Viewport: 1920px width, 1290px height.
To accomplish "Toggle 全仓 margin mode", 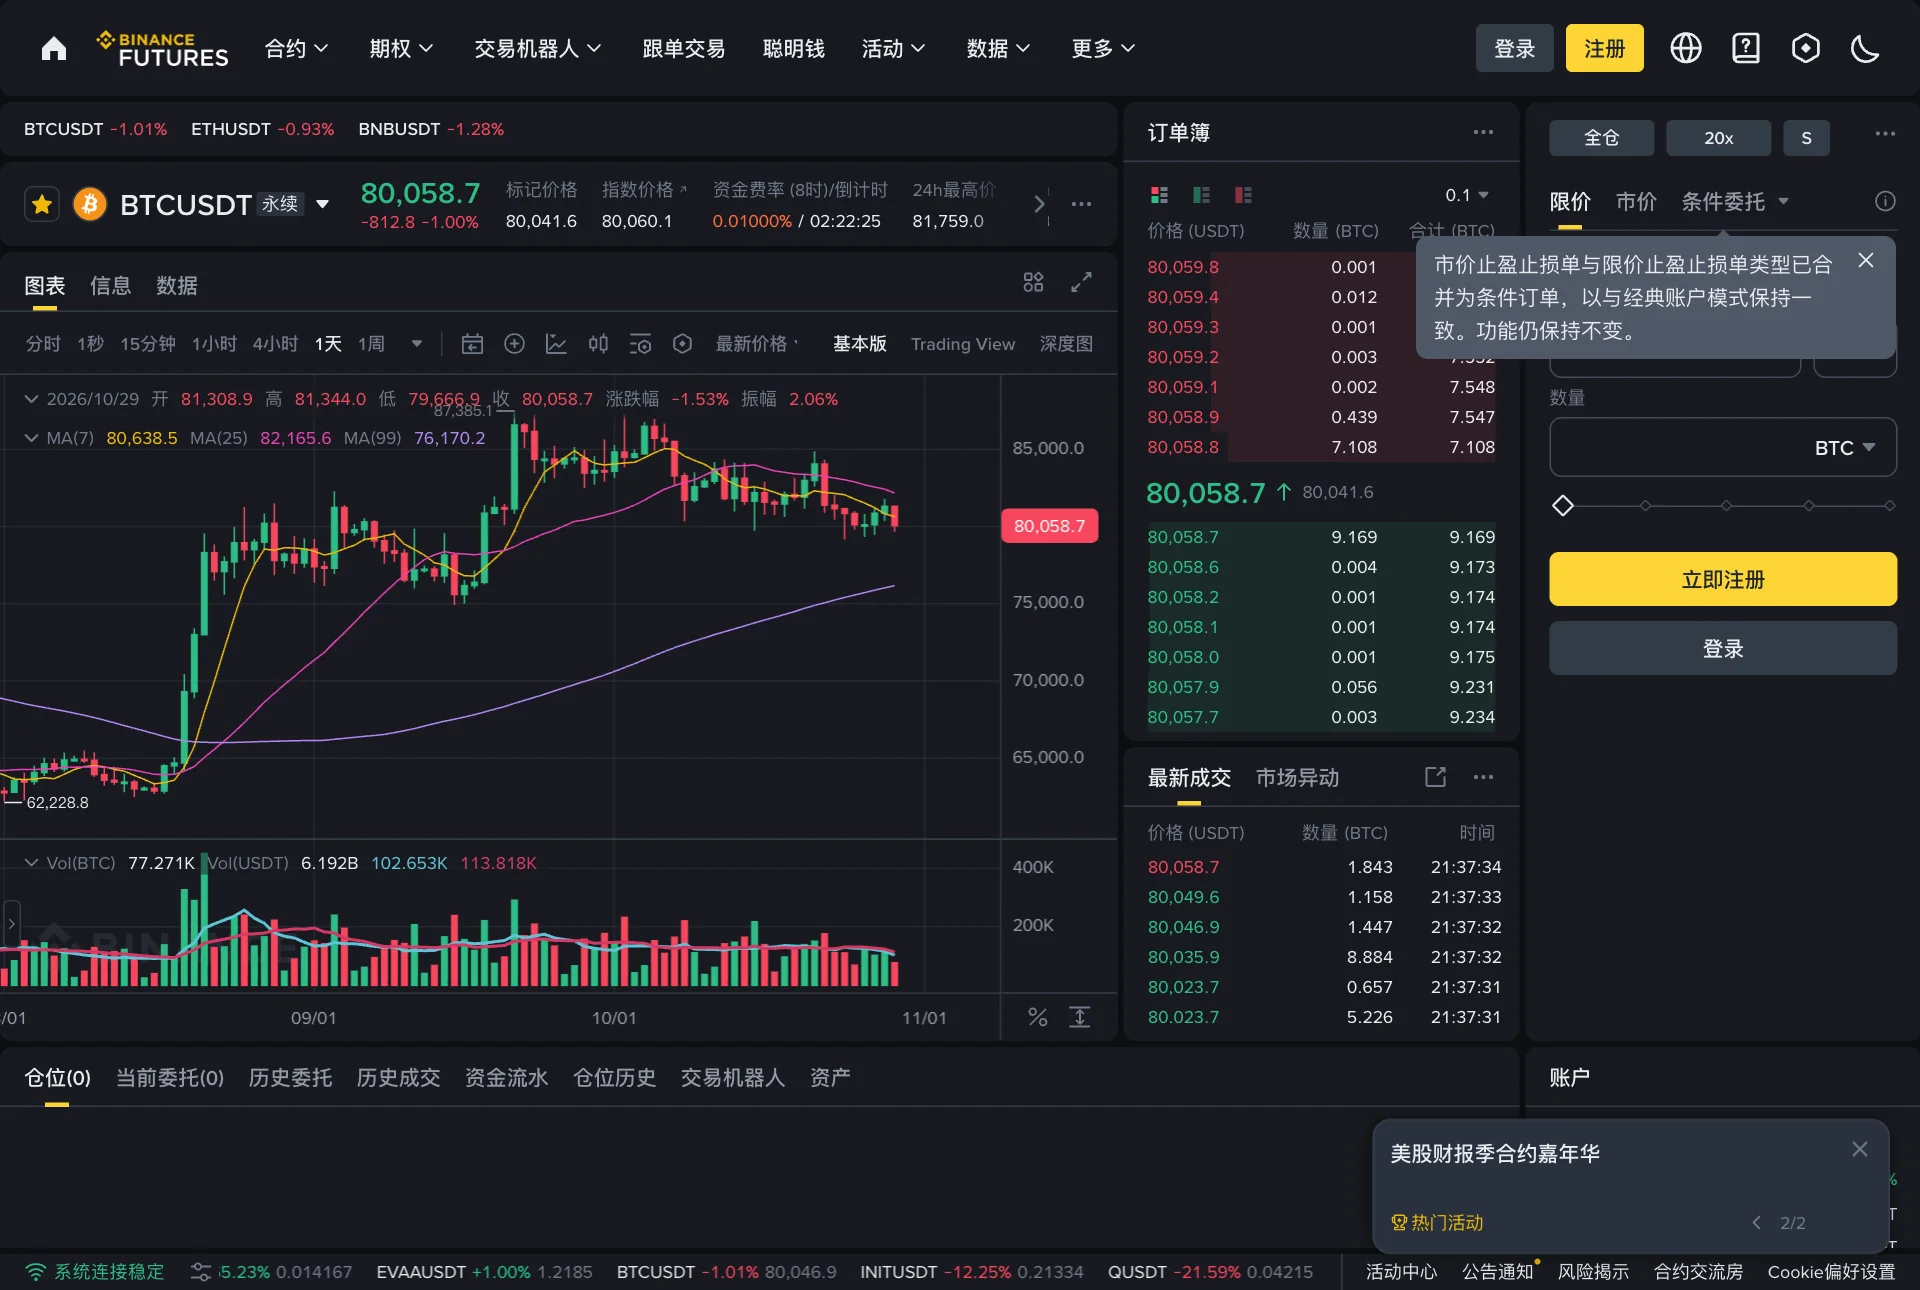I will 1601,138.
